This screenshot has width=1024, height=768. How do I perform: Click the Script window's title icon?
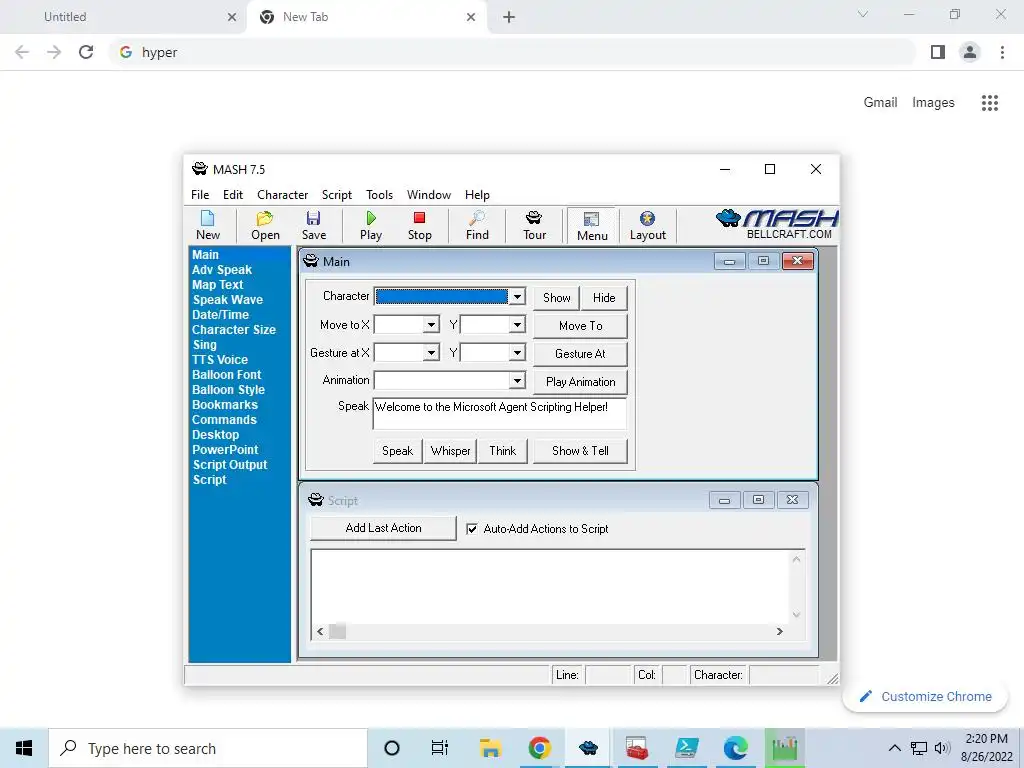tap(315, 500)
